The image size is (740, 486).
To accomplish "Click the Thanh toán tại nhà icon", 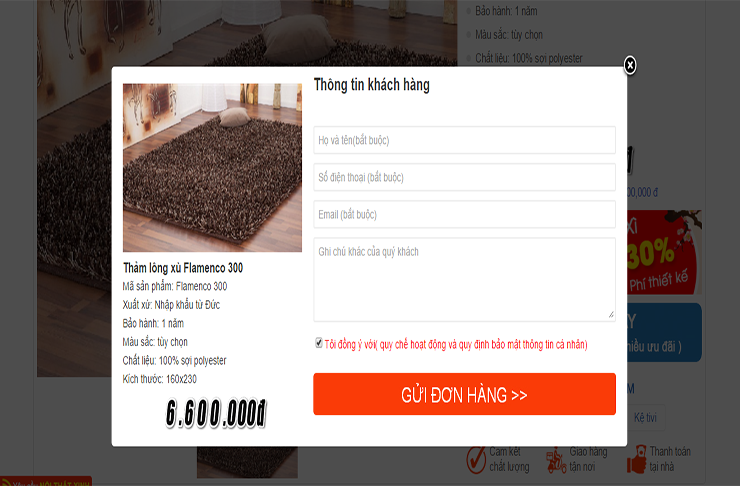I will click(637, 459).
